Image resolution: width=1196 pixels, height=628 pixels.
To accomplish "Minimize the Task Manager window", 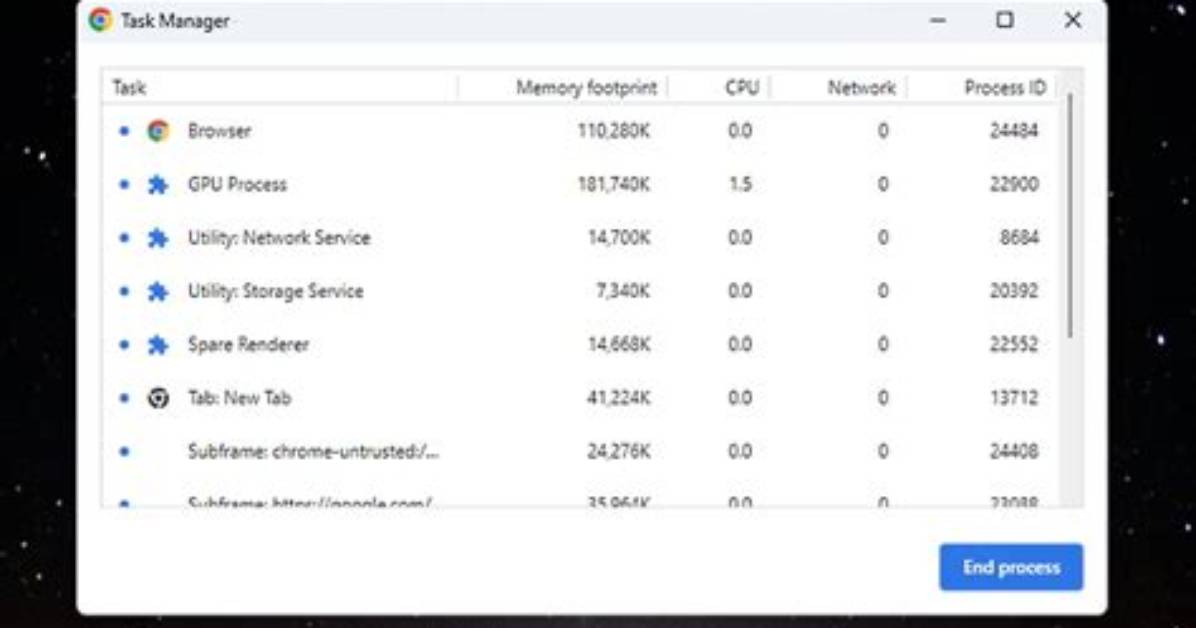I will pyautogui.click(x=937, y=21).
